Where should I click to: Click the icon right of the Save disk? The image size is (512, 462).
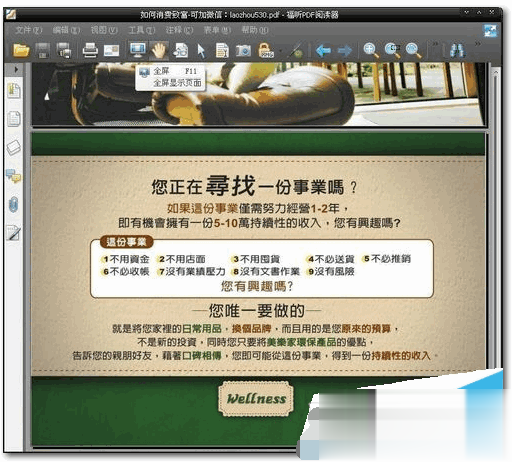(64, 51)
